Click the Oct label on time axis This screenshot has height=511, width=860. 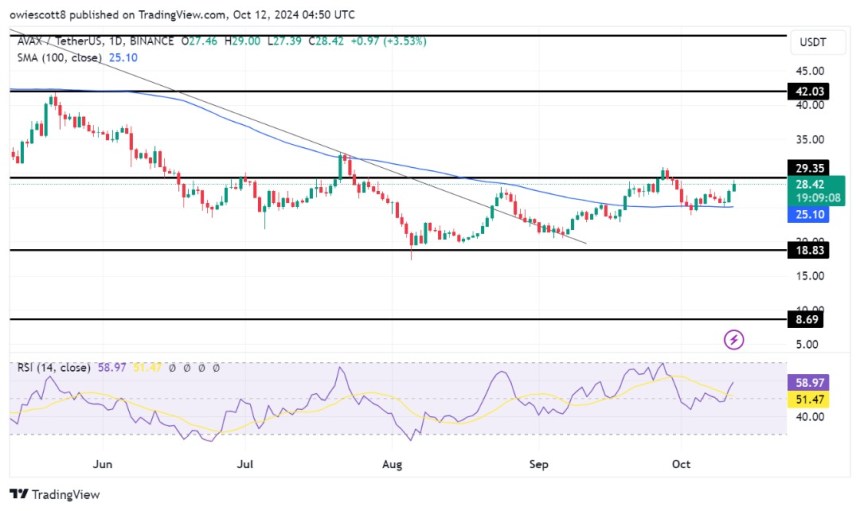pos(681,464)
